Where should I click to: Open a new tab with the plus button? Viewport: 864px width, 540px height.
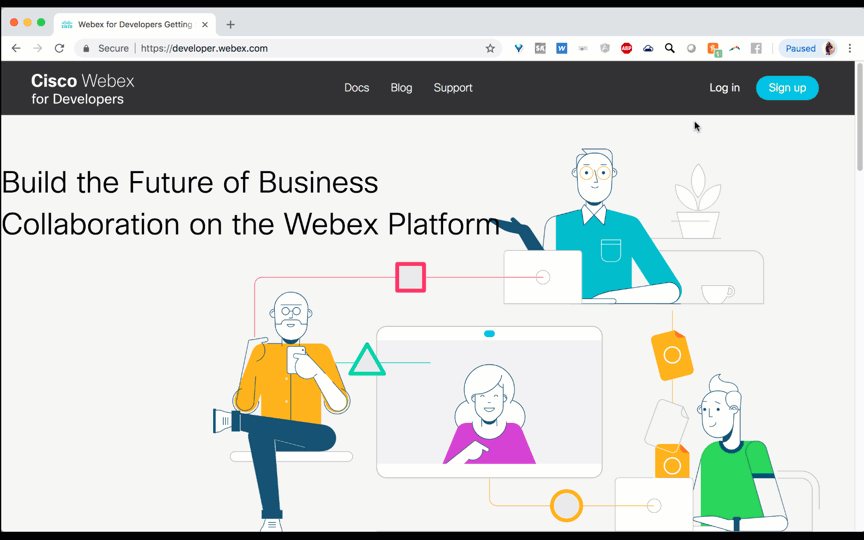point(230,24)
